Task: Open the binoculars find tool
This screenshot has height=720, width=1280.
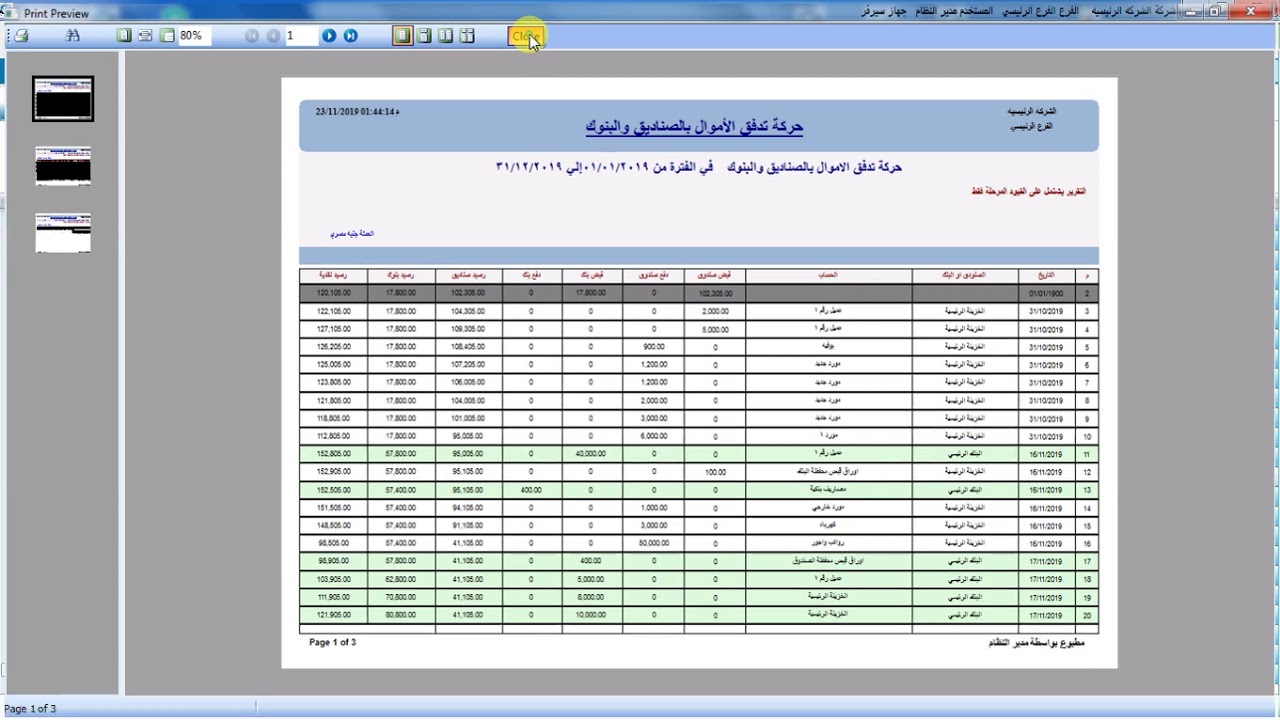Action: click(x=72, y=36)
